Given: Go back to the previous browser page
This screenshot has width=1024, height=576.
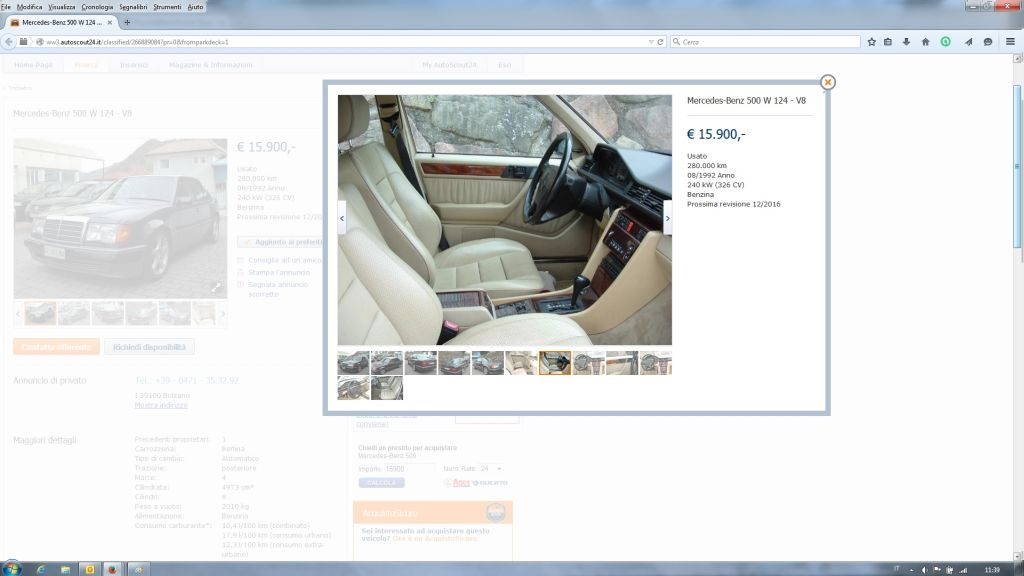Looking at the screenshot, I should coord(8,42).
